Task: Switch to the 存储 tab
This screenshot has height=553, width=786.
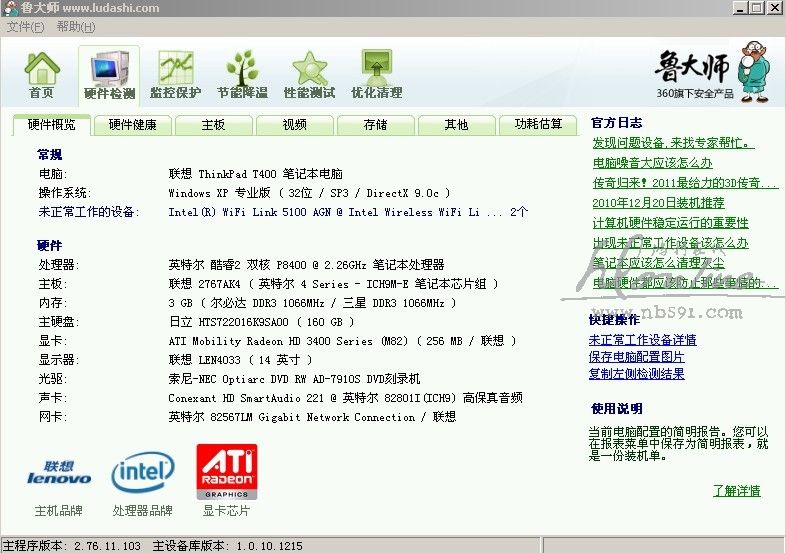Action: [375, 125]
